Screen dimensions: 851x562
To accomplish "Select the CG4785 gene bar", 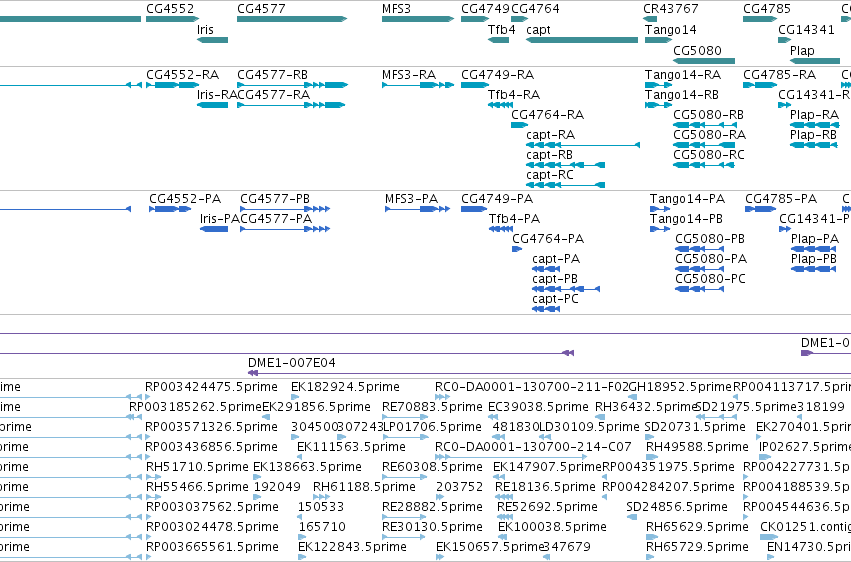I will (760, 19).
